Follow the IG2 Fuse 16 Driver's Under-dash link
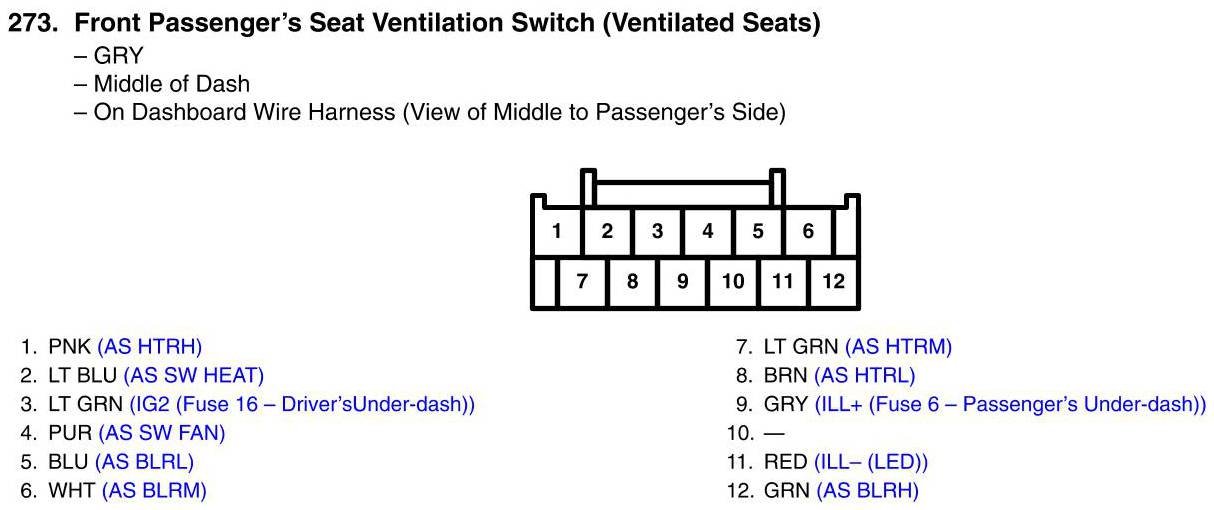This screenshot has height=510, width=1214. click(x=302, y=405)
